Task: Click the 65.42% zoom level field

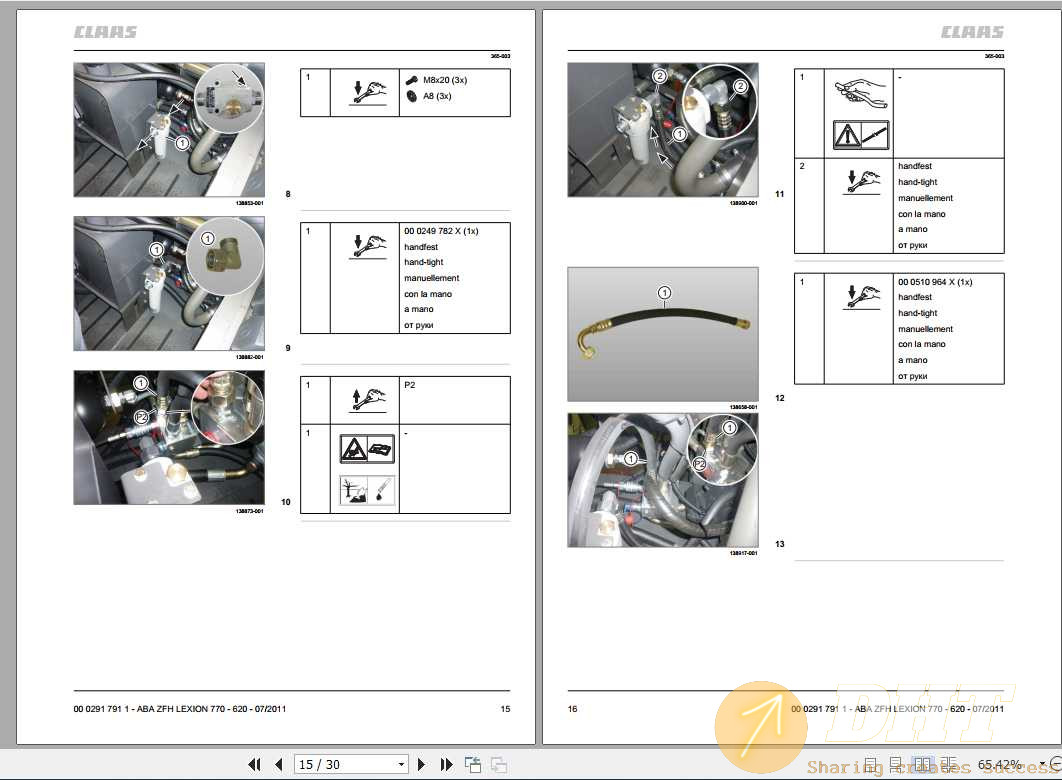Action: 1001,764
